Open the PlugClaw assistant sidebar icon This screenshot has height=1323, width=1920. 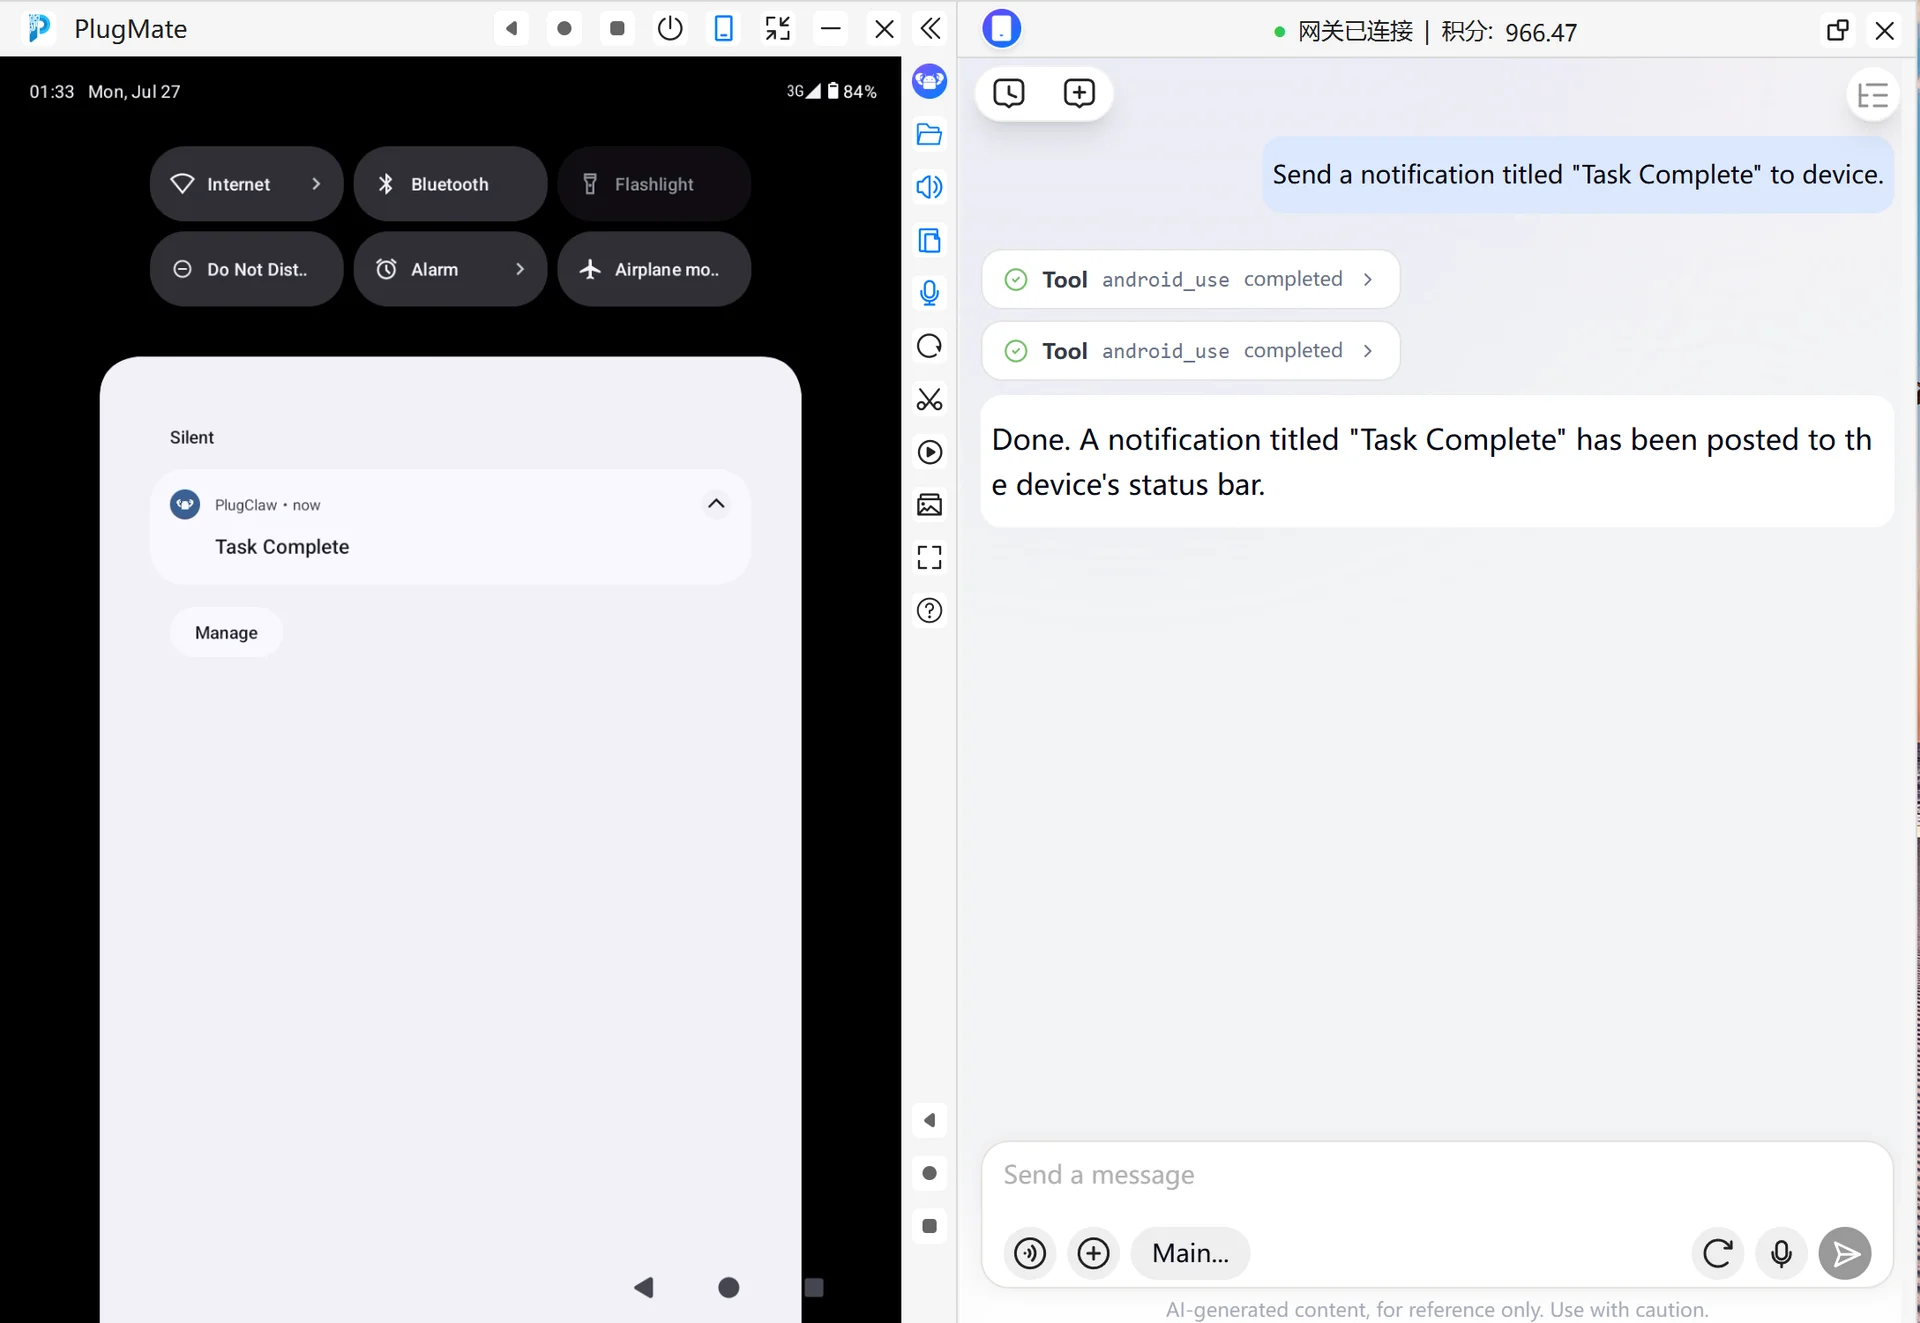(930, 81)
